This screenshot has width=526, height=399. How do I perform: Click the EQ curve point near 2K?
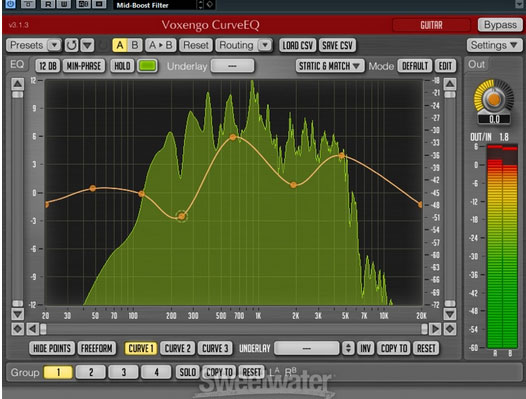click(x=293, y=185)
